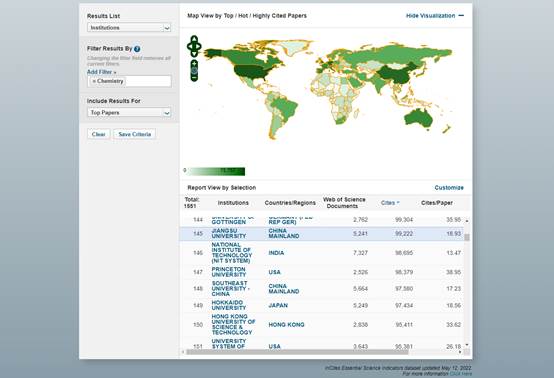Expand the Add Filter option
Screen dimensions: 554x378
(x=101, y=72)
